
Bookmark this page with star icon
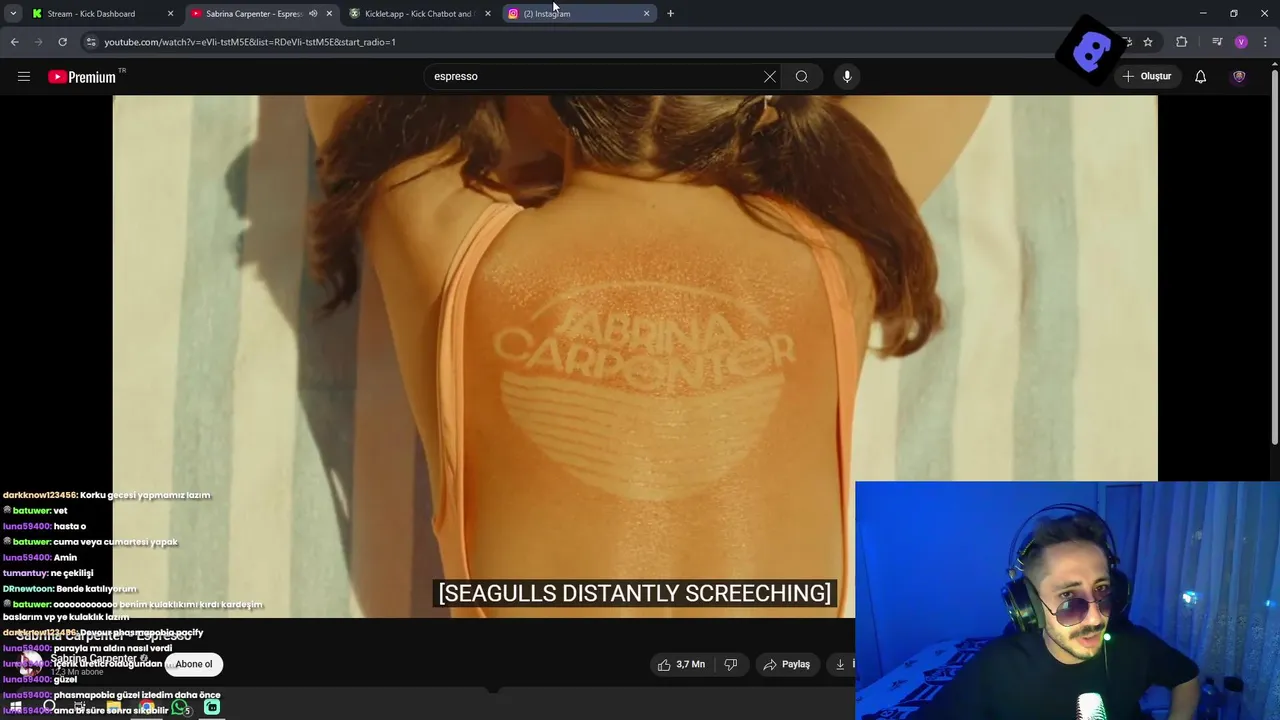point(1148,42)
